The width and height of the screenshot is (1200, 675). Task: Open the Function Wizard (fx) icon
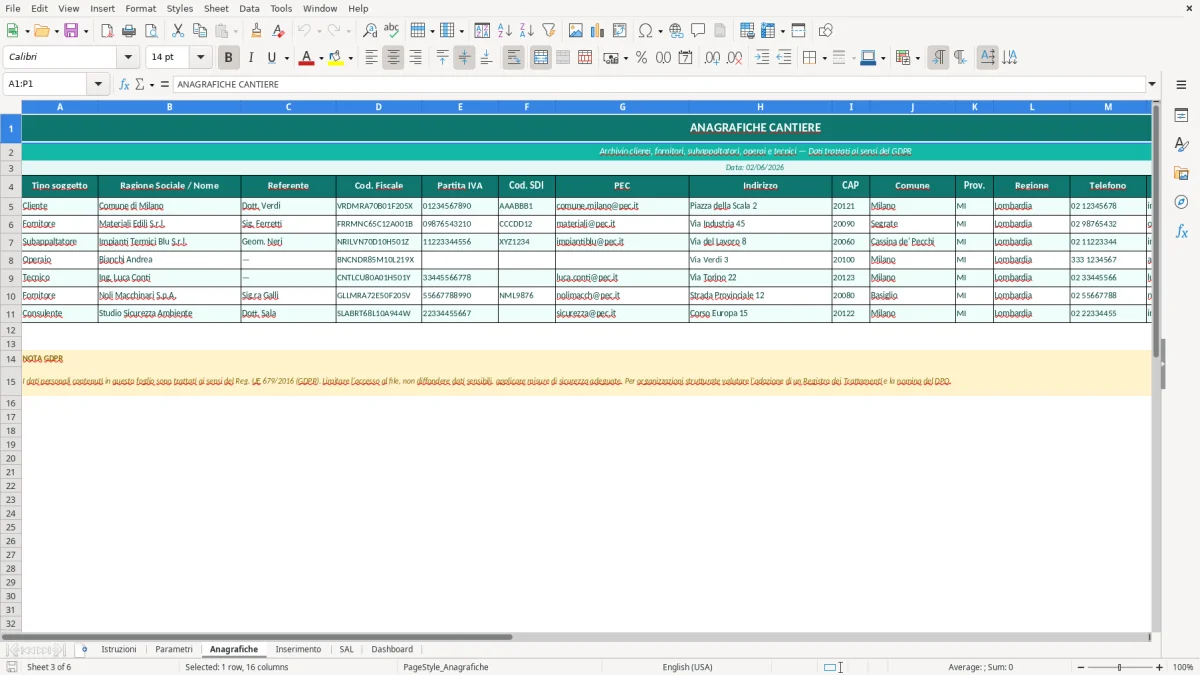(124, 85)
